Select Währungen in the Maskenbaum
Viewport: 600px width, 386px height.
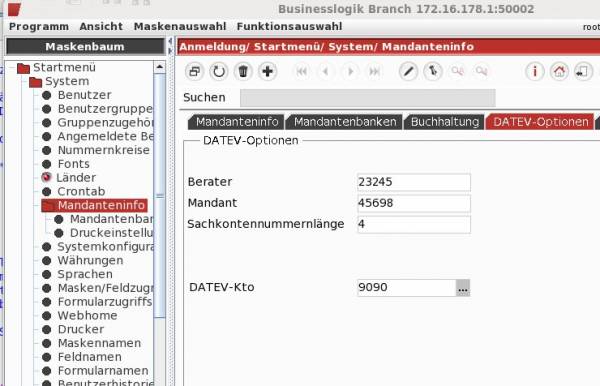[x=90, y=261]
